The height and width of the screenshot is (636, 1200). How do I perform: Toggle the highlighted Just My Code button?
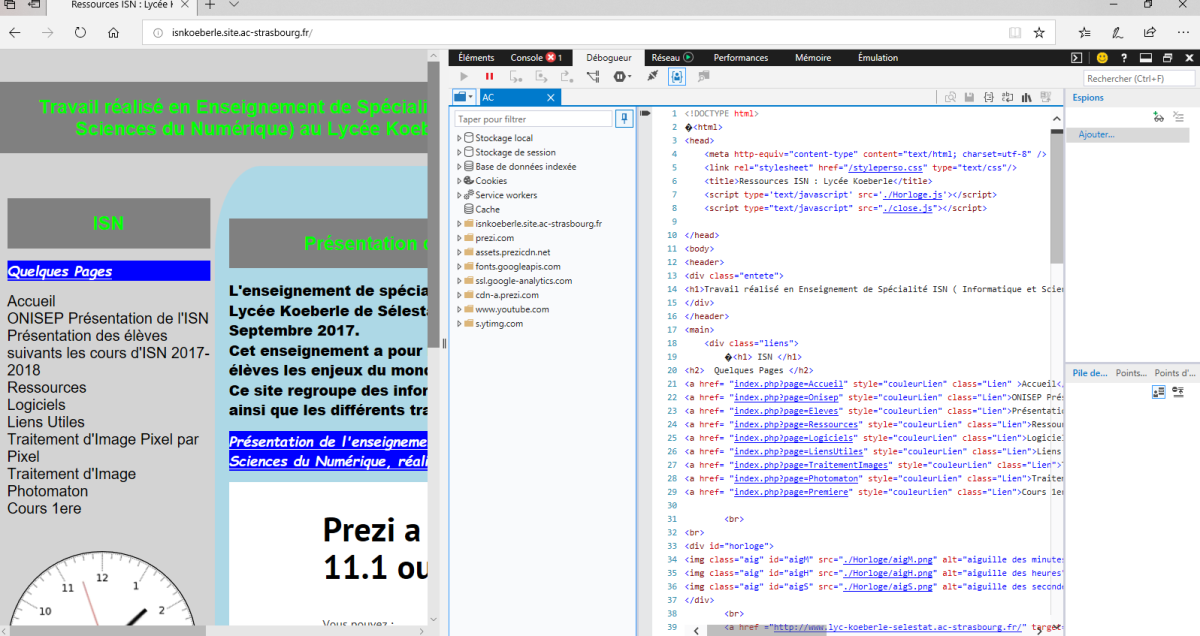[677, 76]
